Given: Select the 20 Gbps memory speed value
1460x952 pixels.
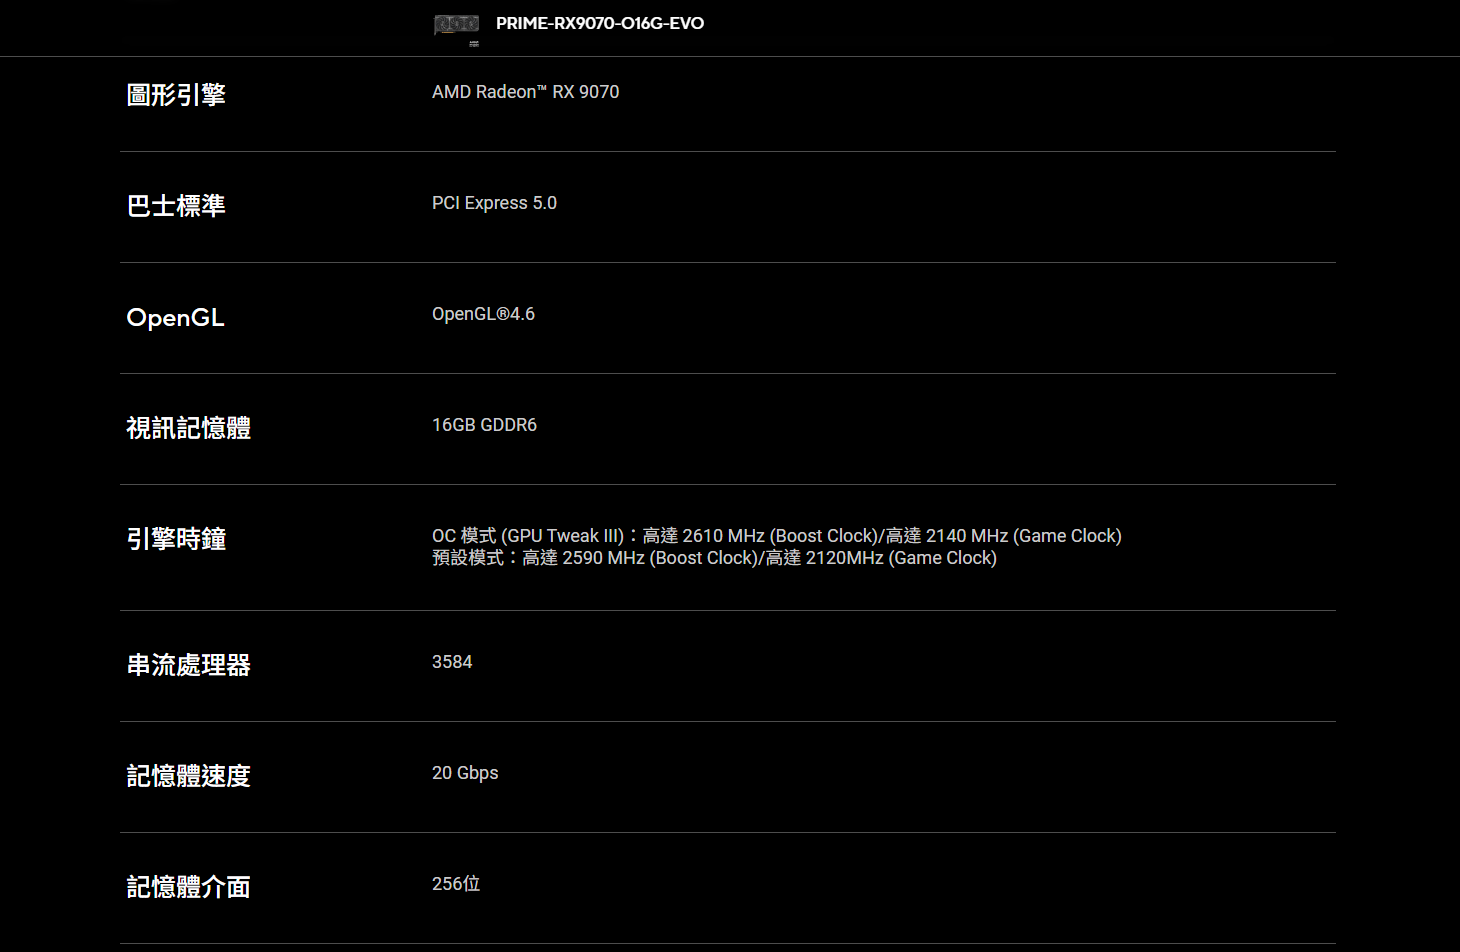Looking at the screenshot, I should [465, 773].
